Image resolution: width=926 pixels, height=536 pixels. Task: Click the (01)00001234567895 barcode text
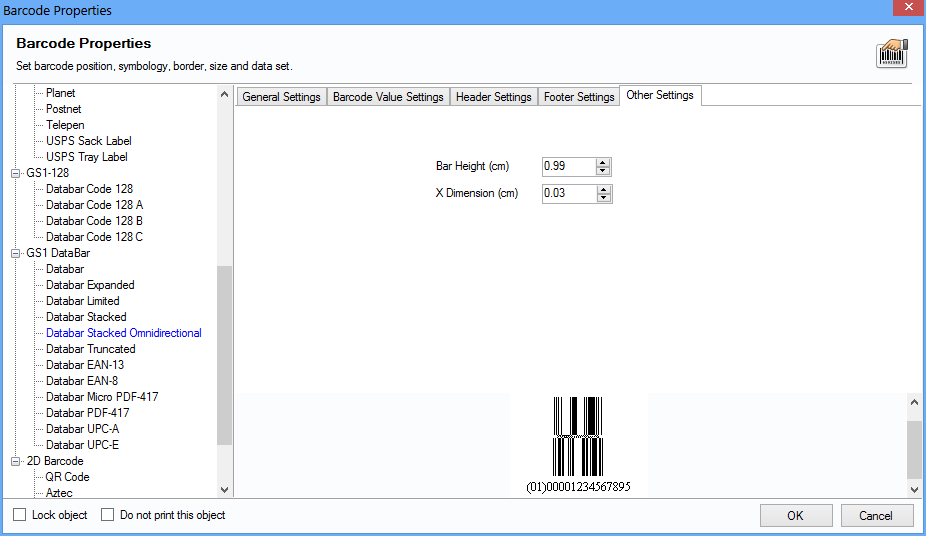coord(578,487)
